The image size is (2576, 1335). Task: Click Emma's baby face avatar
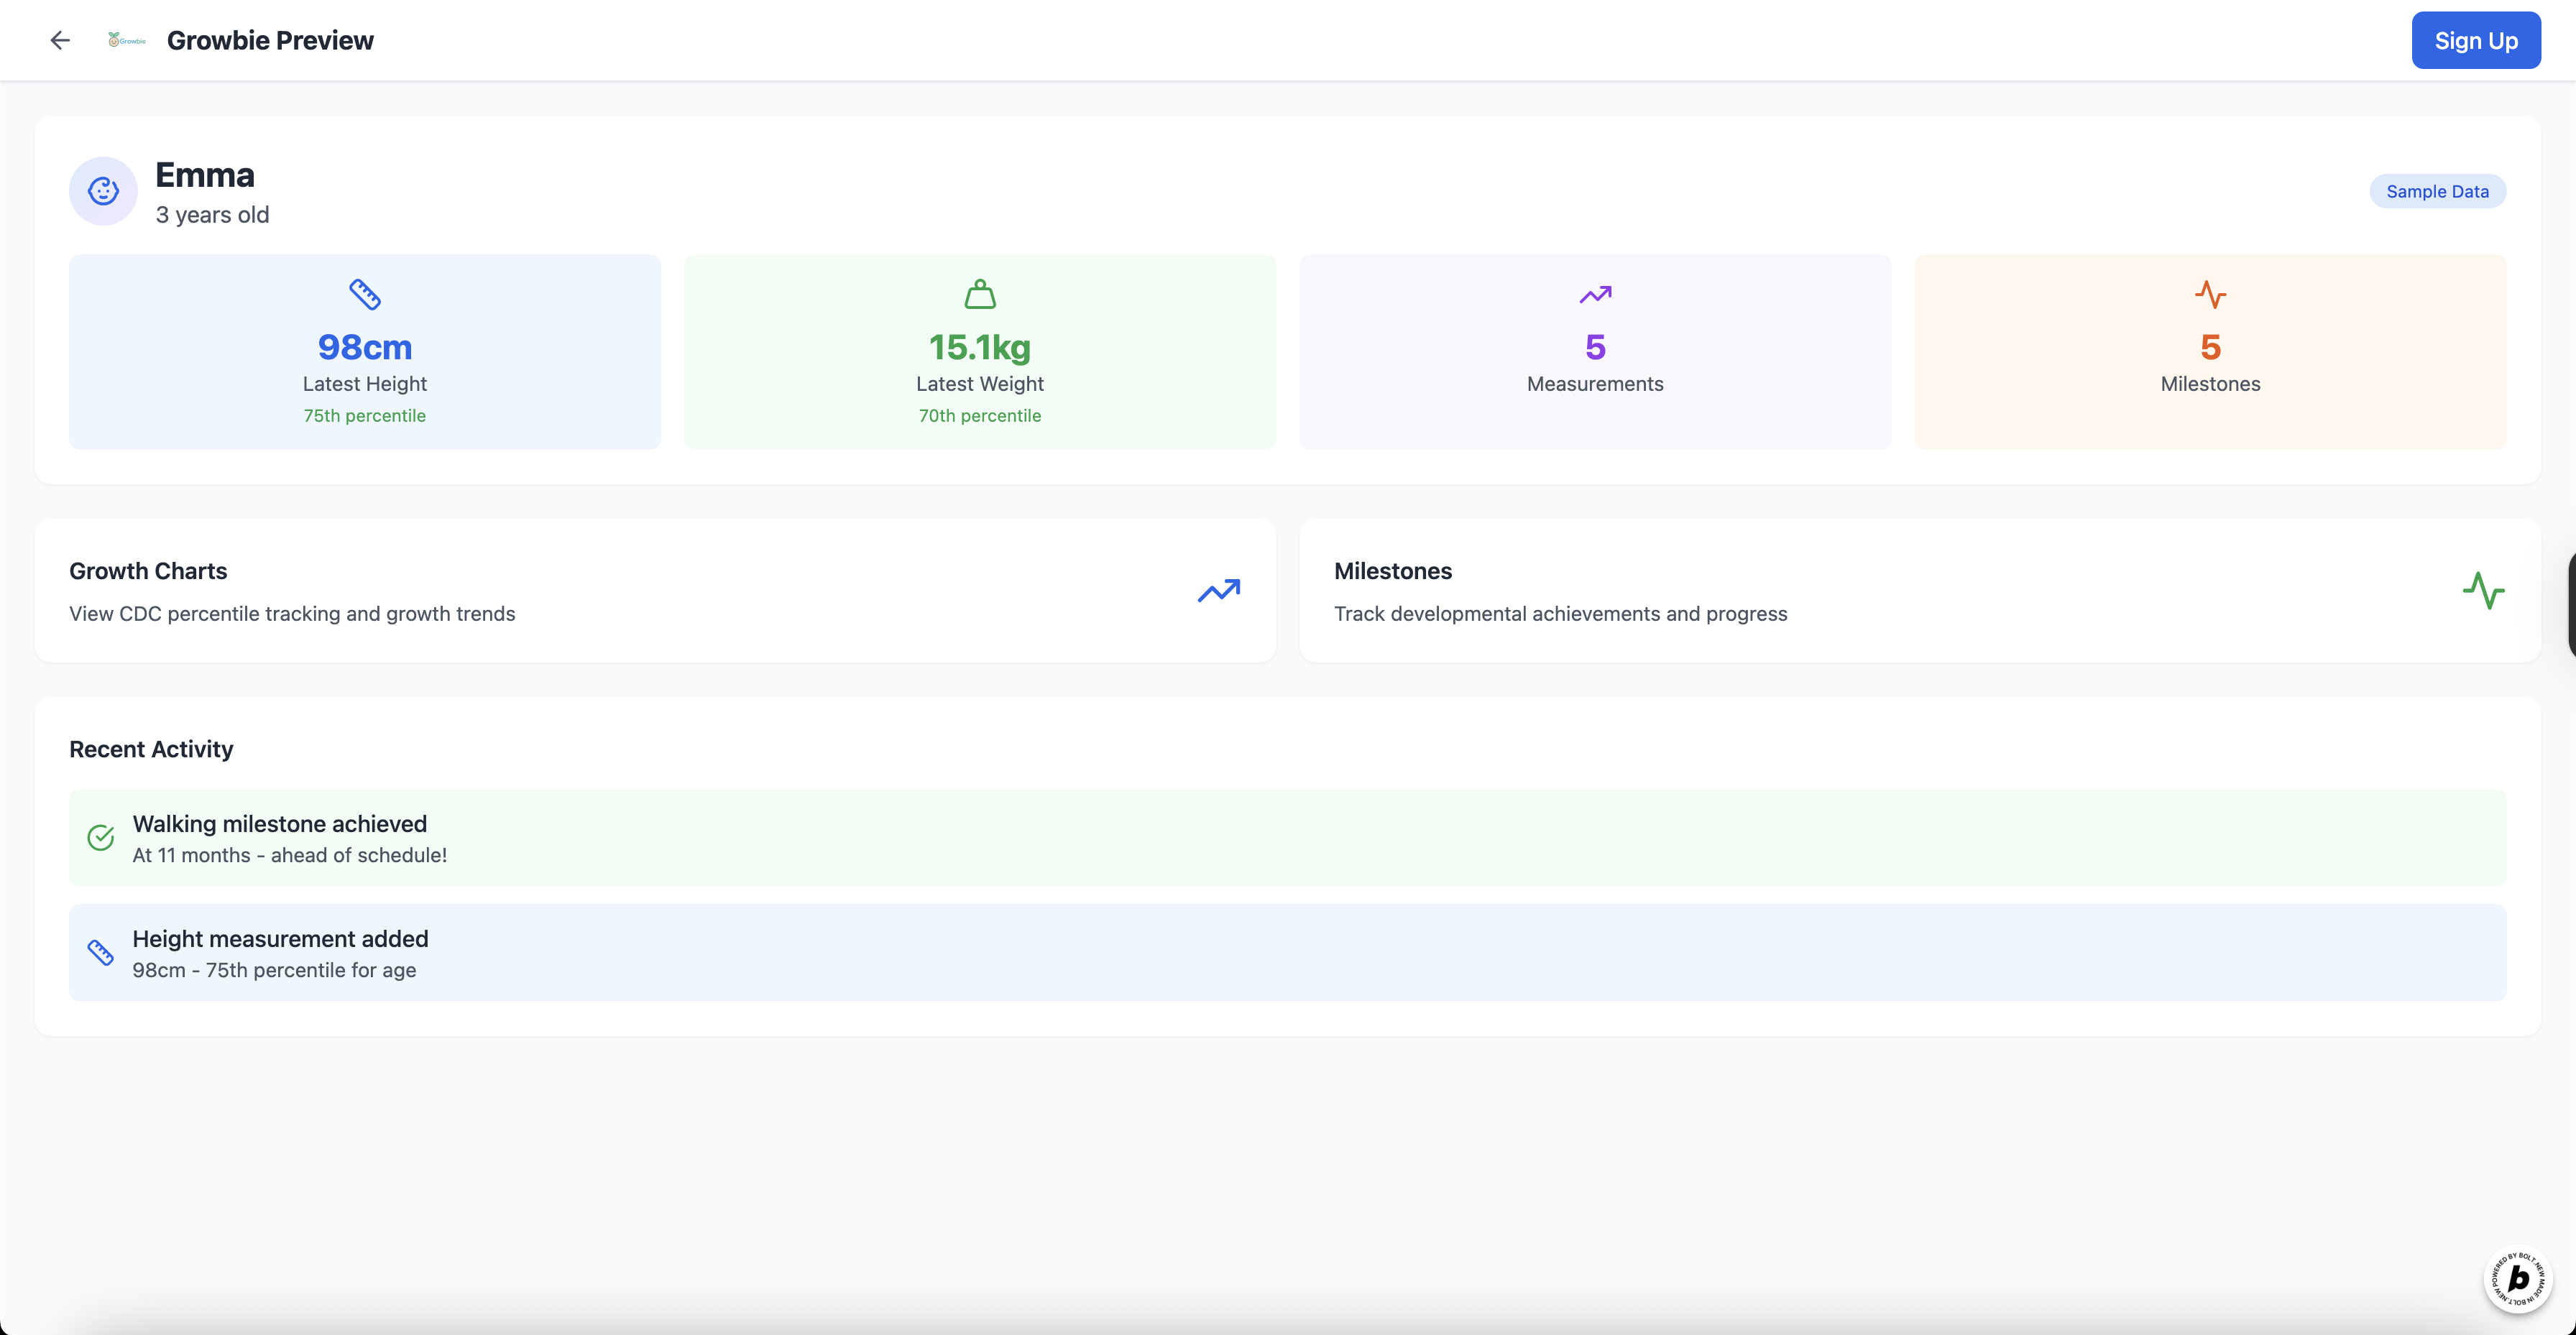(x=103, y=190)
